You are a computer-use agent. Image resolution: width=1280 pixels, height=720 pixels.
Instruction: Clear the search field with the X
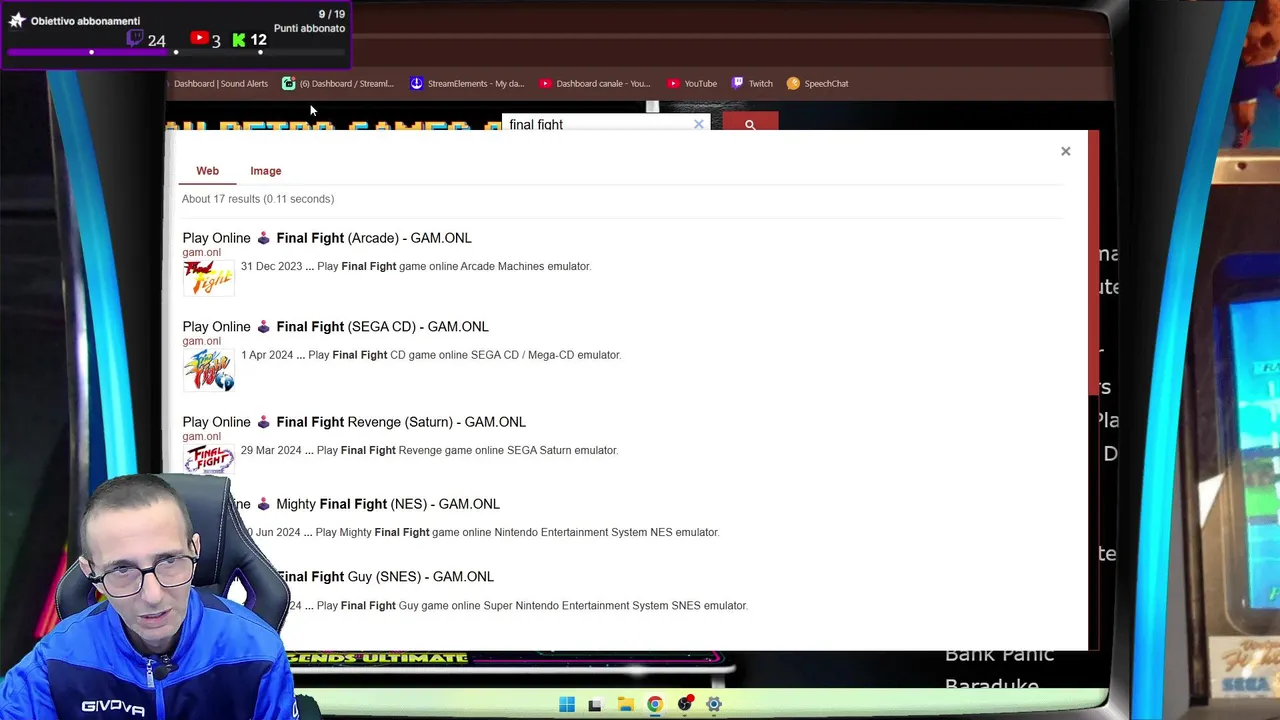click(x=699, y=124)
